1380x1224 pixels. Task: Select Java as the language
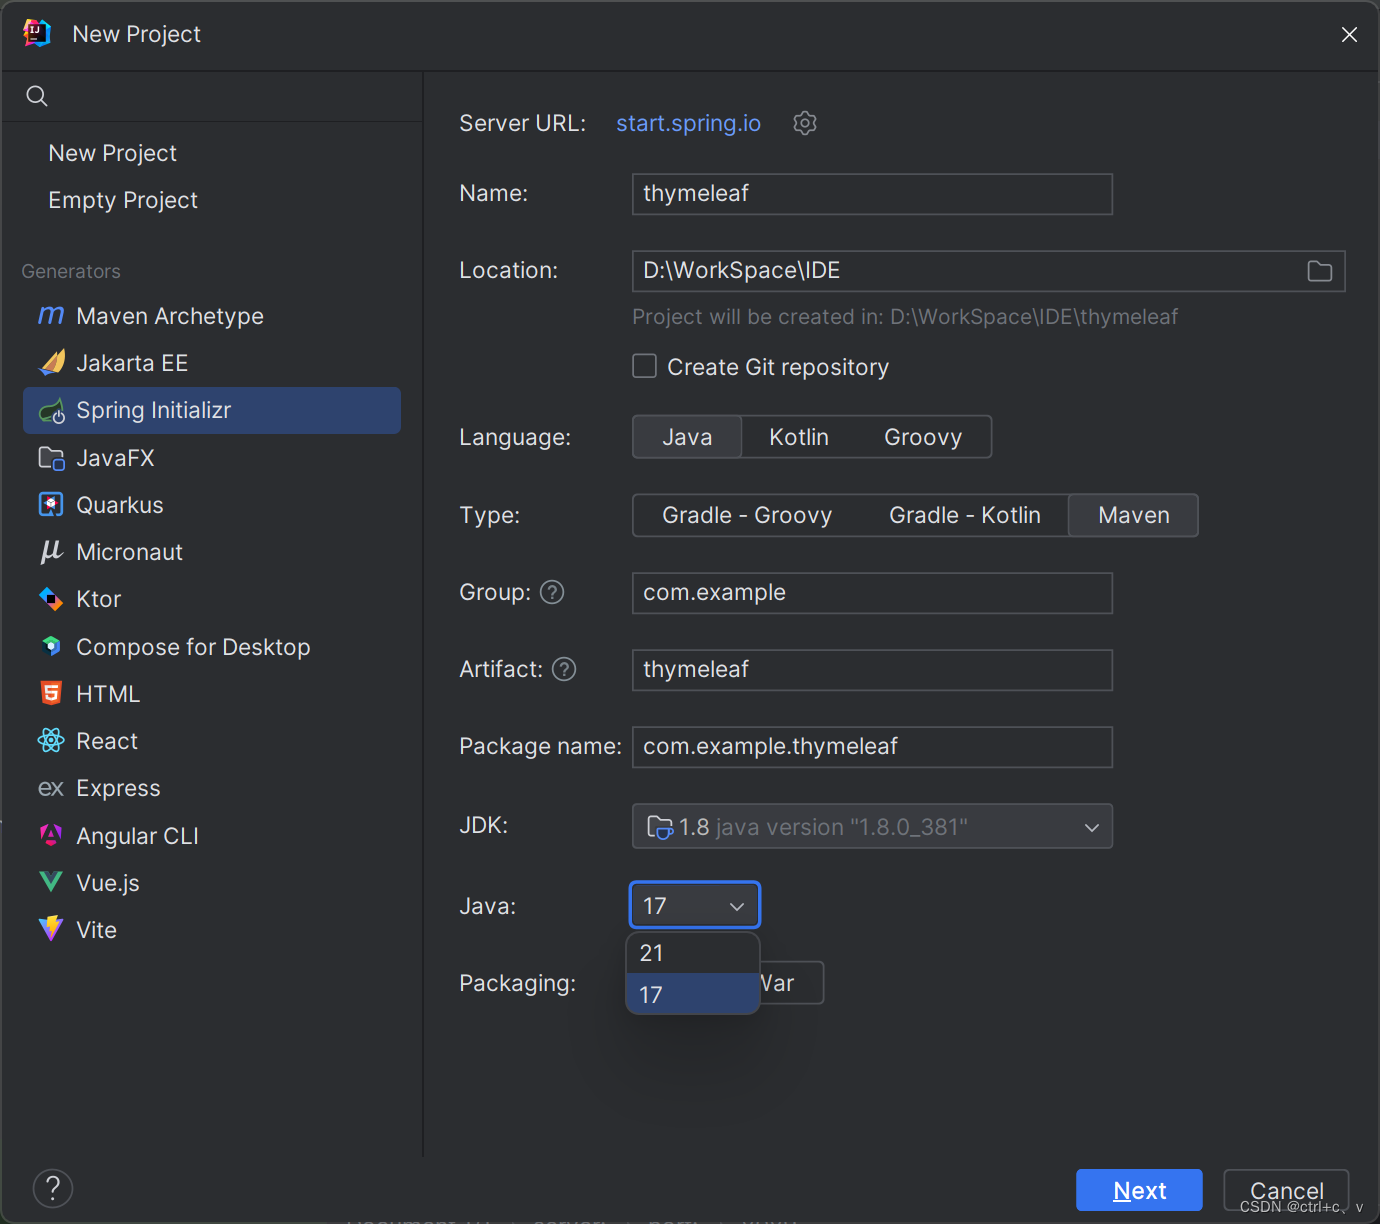point(687,437)
